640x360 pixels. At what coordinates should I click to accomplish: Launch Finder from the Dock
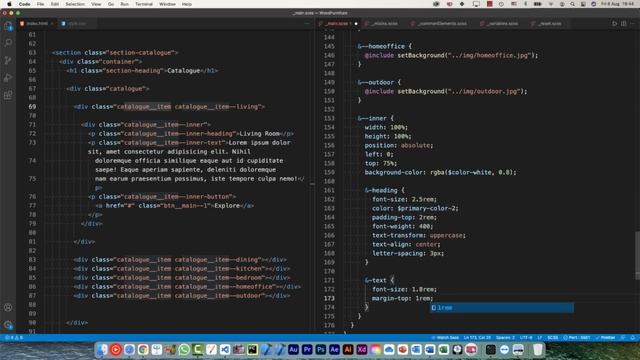click(102, 349)
